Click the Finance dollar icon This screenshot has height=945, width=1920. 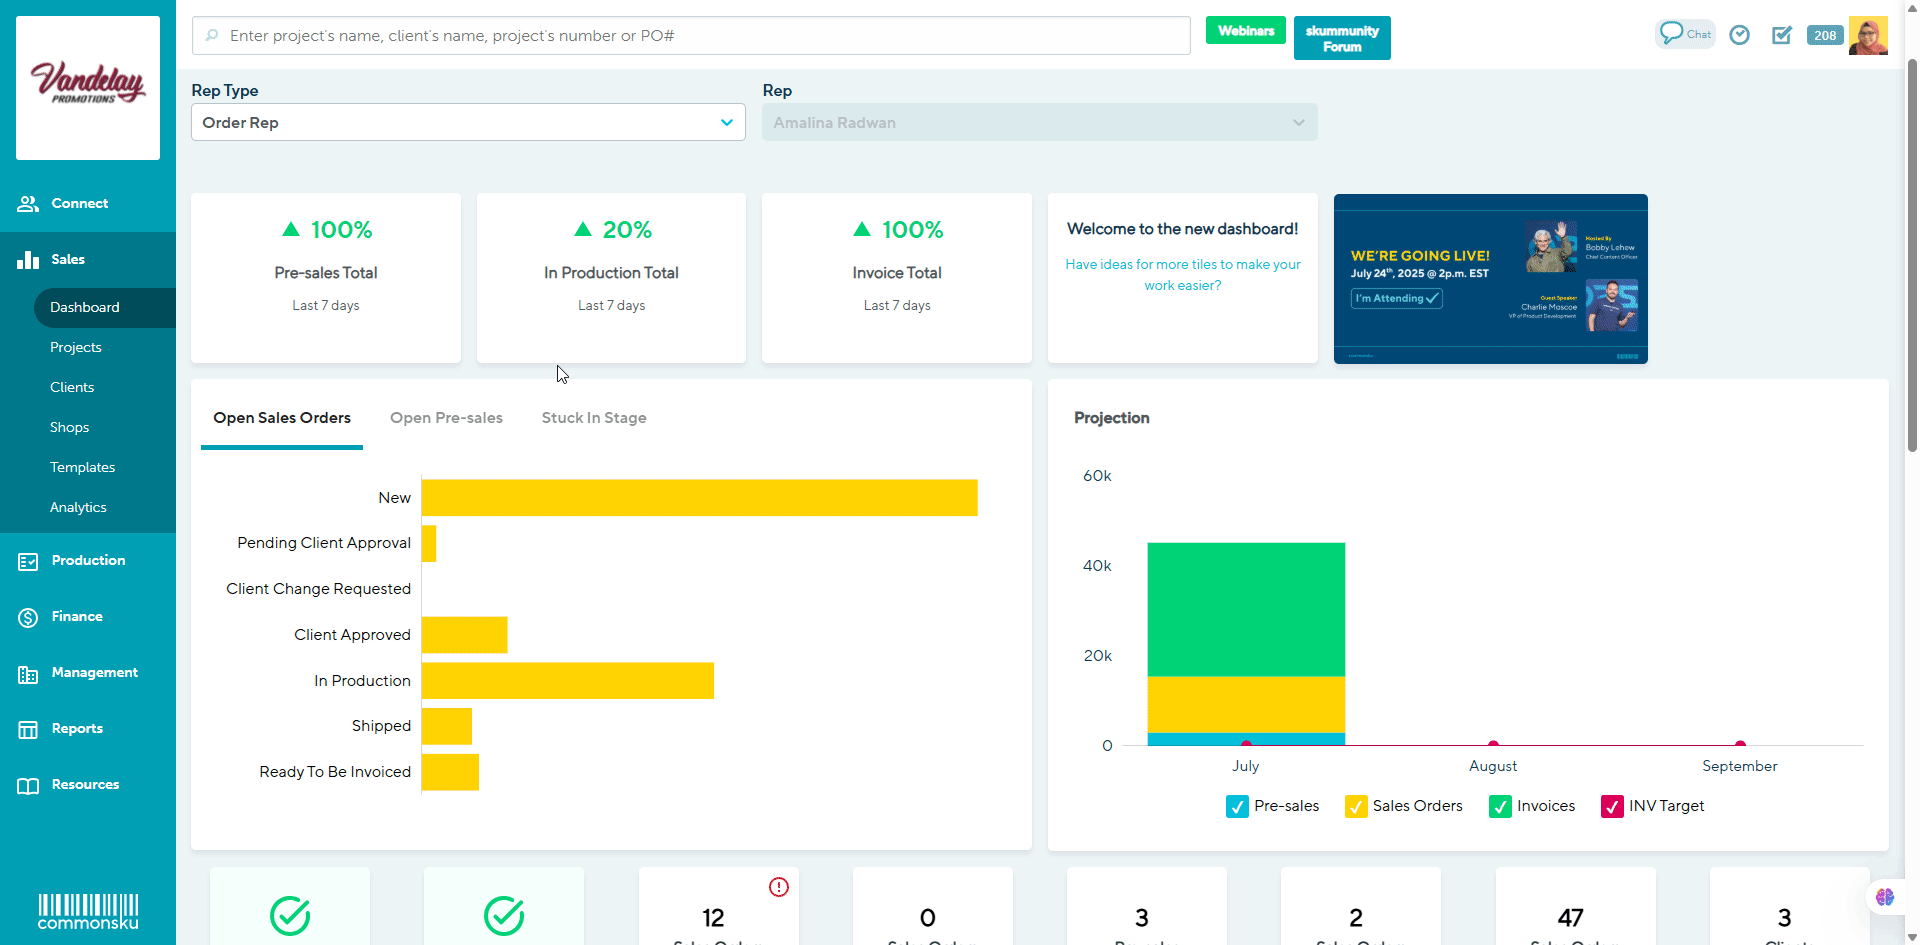coord(28,617)
